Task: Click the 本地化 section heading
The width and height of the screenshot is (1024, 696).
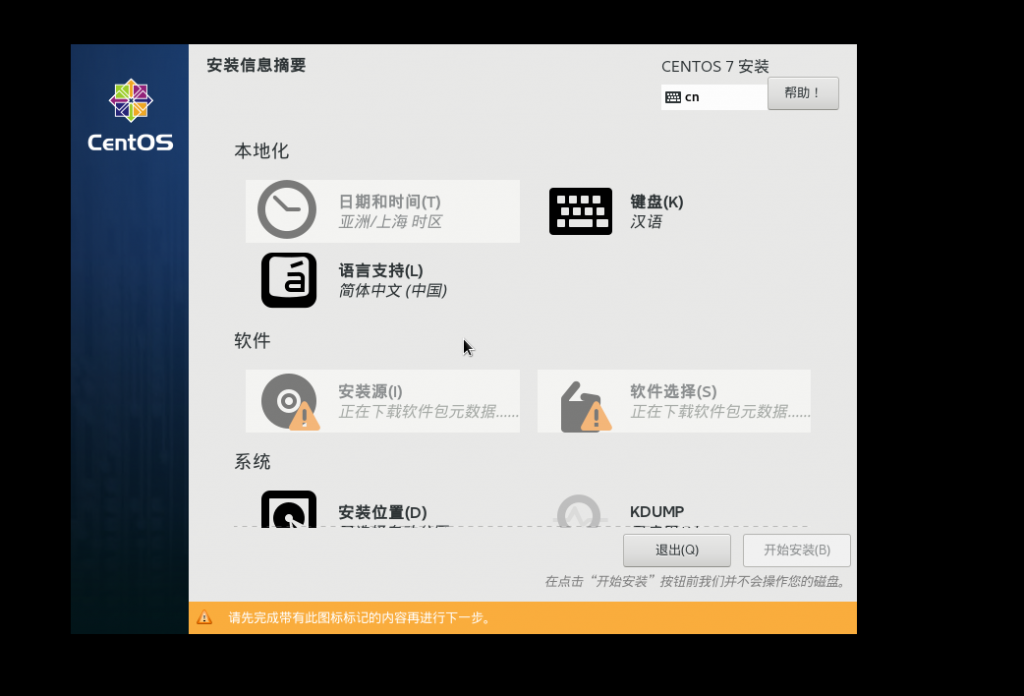Action: click(261, 151)
